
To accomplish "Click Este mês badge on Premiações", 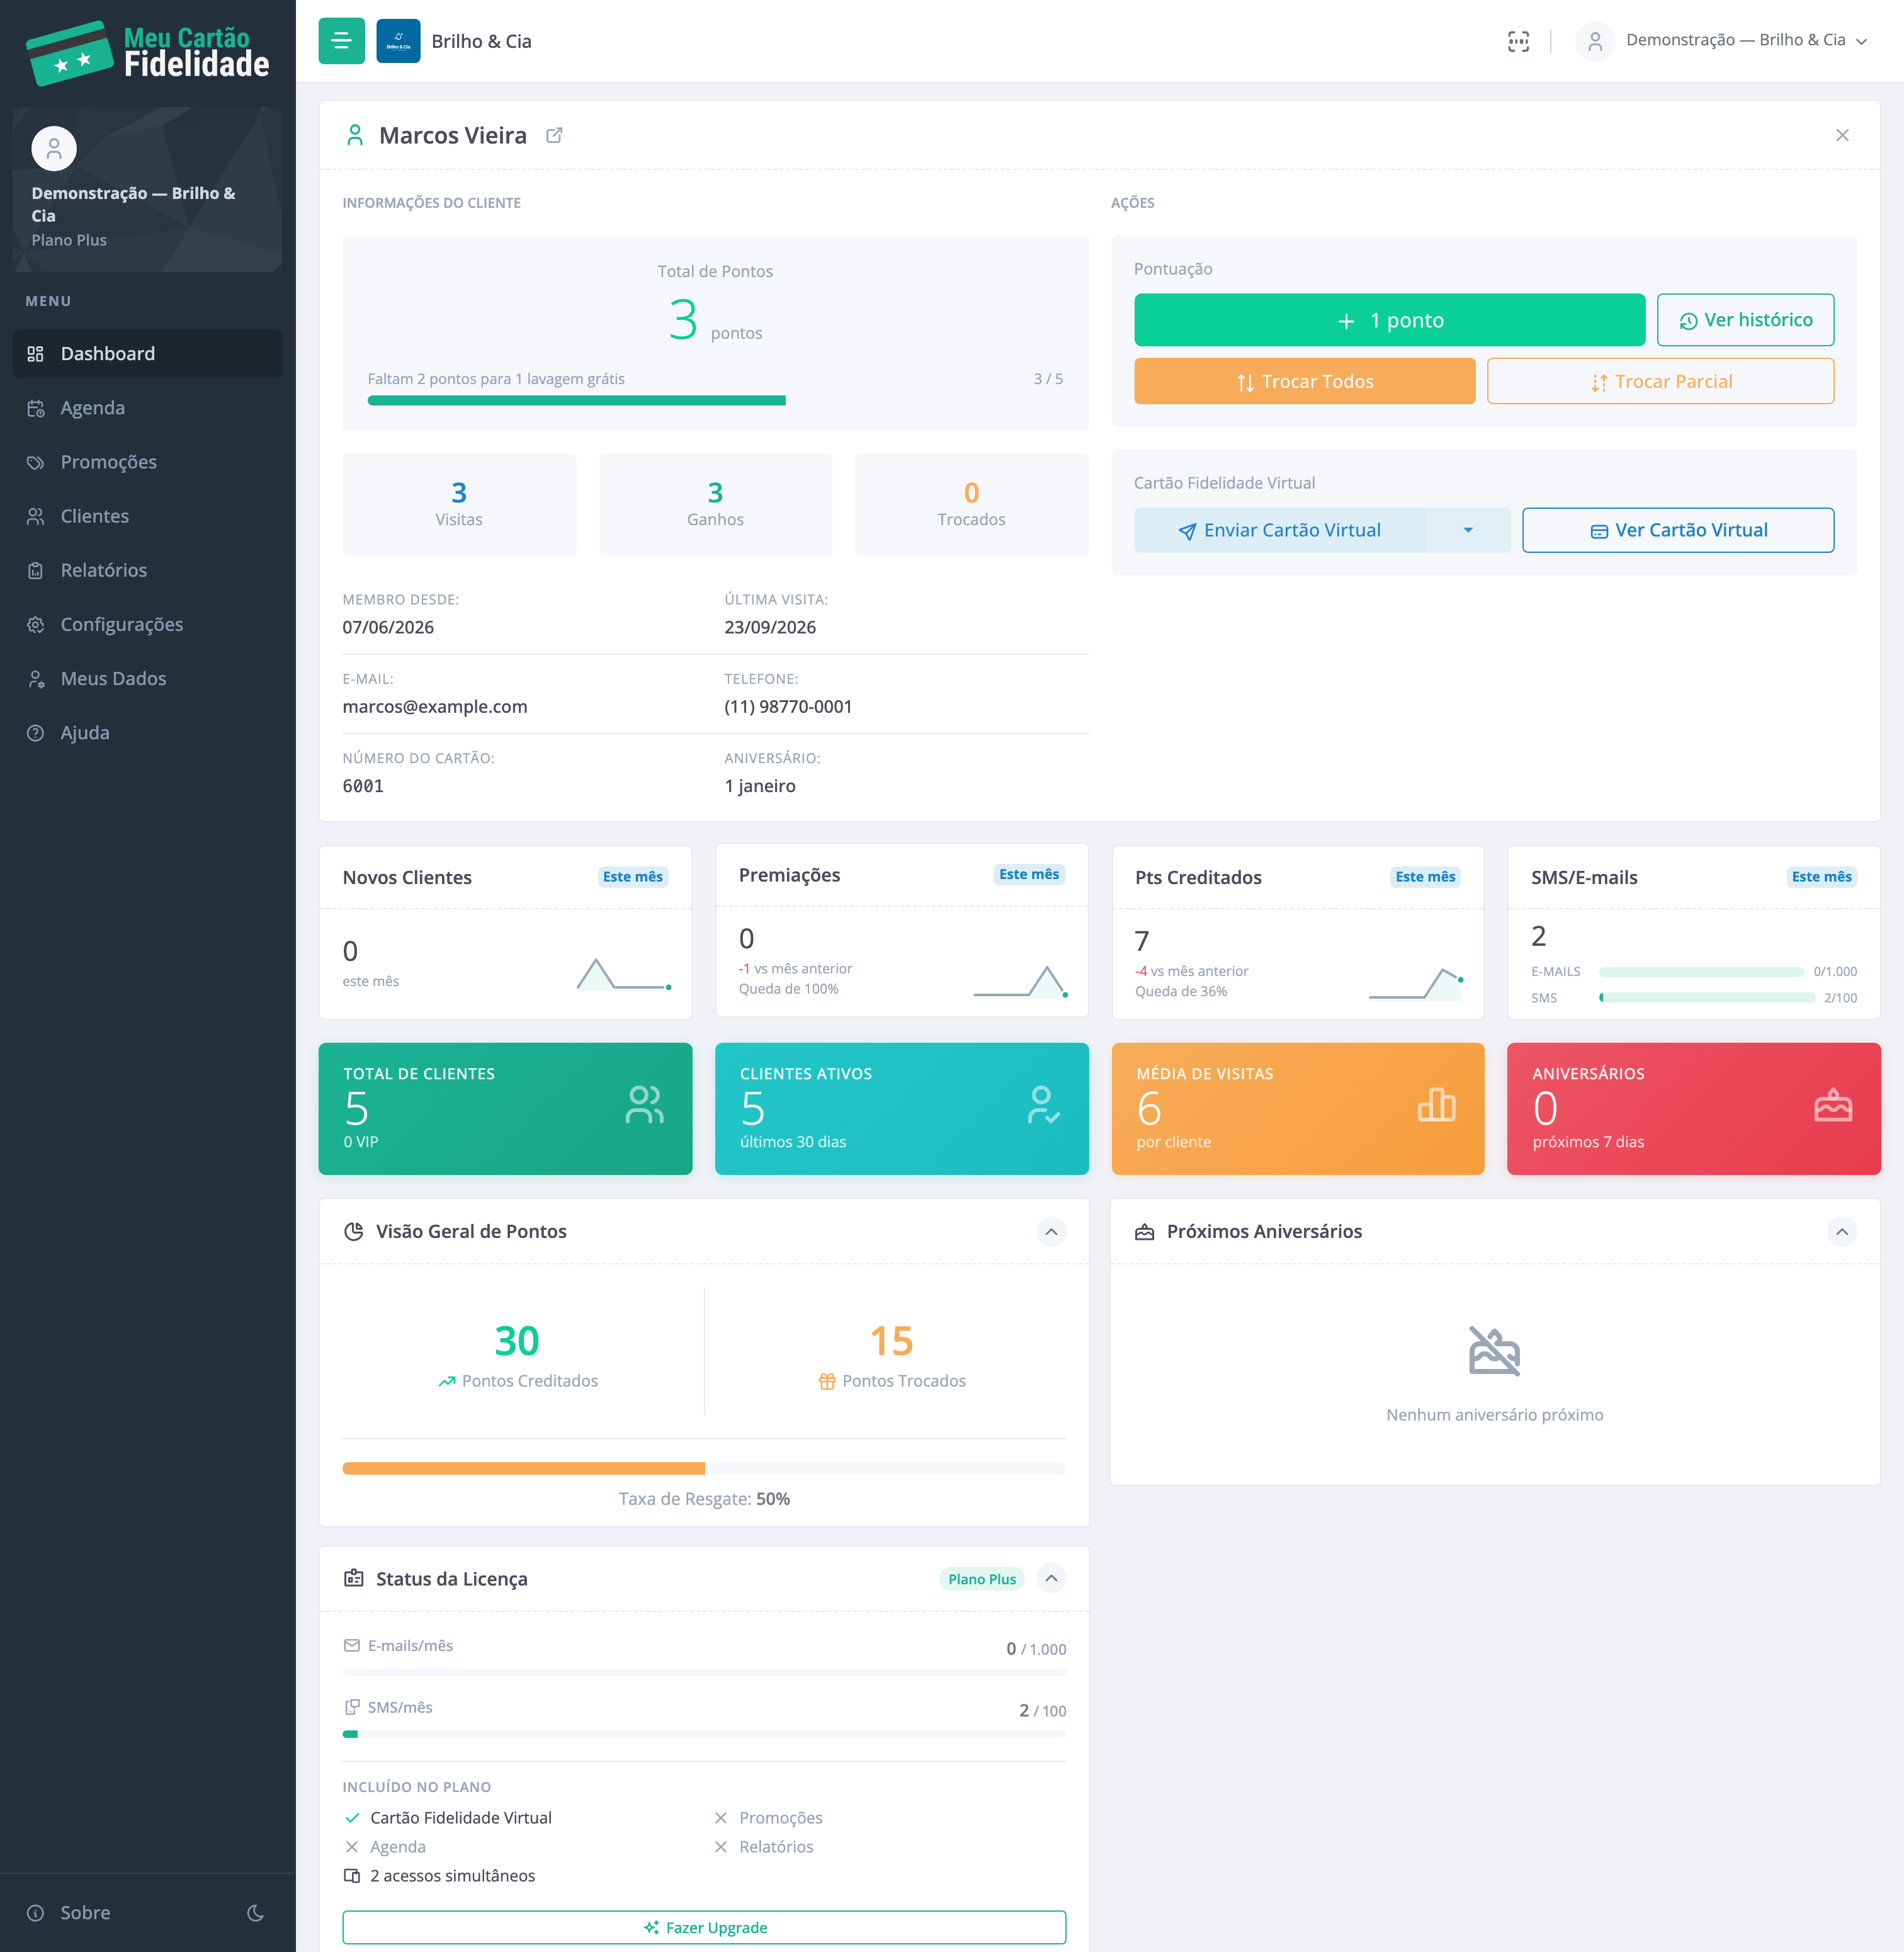I will pos(1029,874).
